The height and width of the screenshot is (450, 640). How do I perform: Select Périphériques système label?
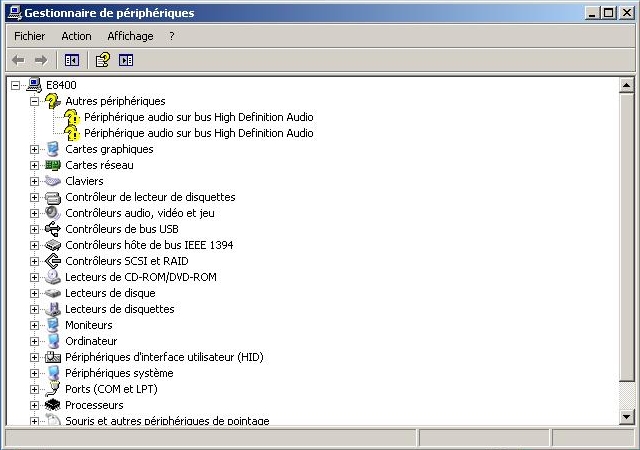click(119, 373)
